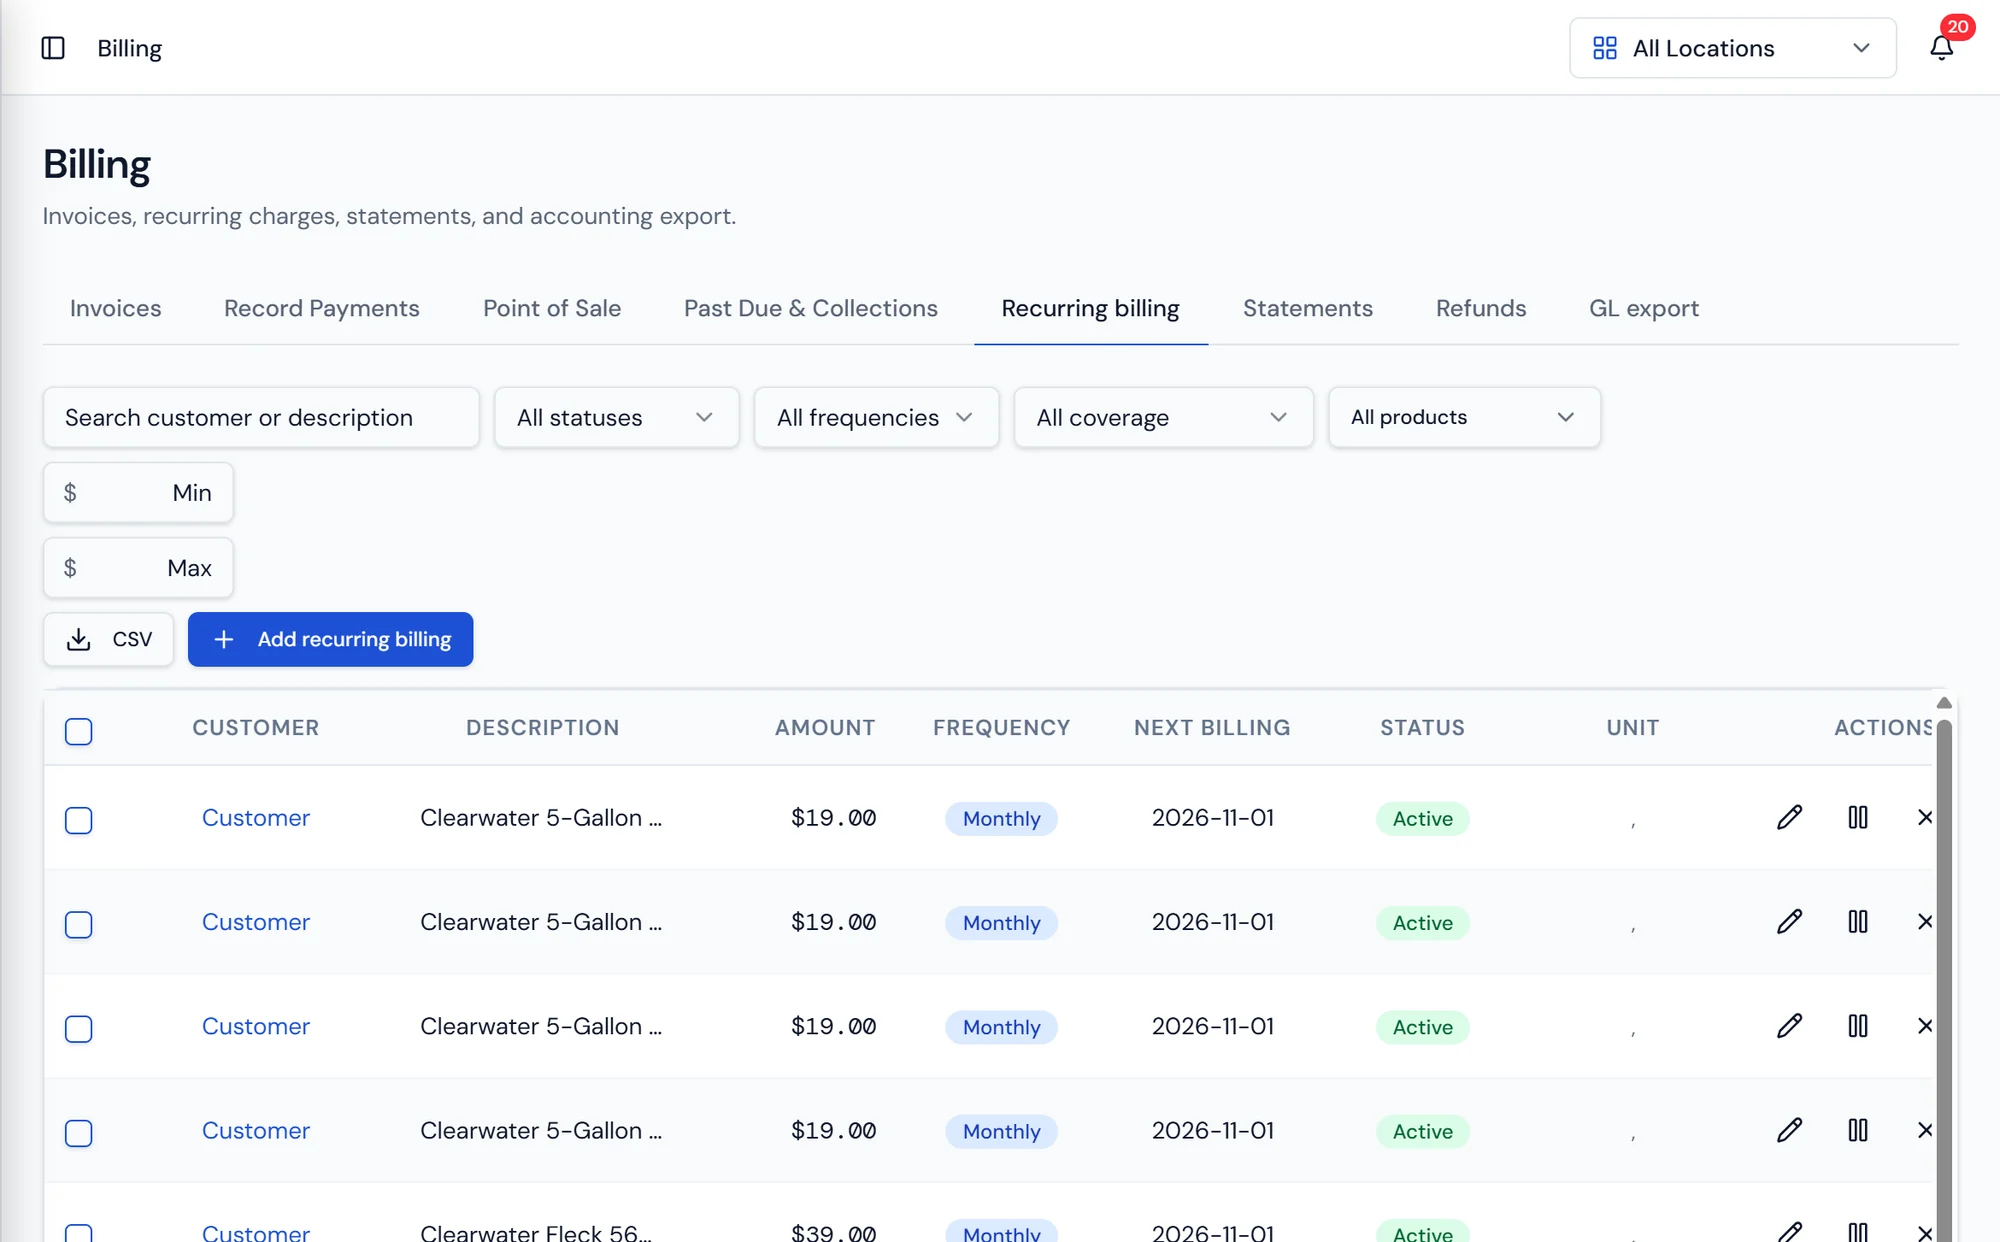Screen dimensions: 2000x1242
Task: Check the third Clearwater 5-Gallon row checkbox
Action: [x=79, y=1028]
